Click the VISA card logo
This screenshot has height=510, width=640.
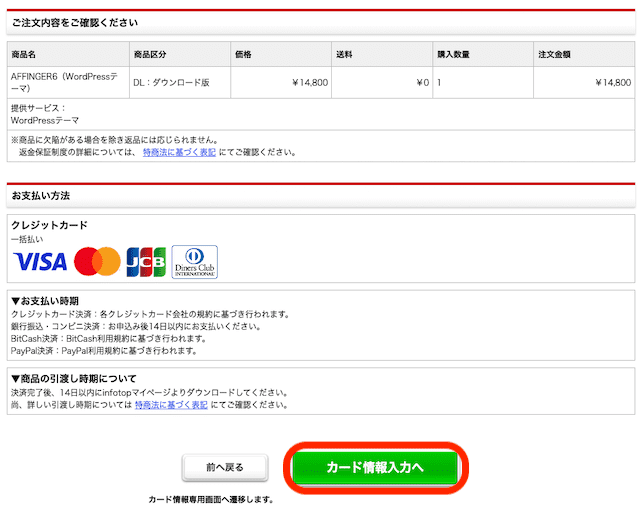(40, 262)
